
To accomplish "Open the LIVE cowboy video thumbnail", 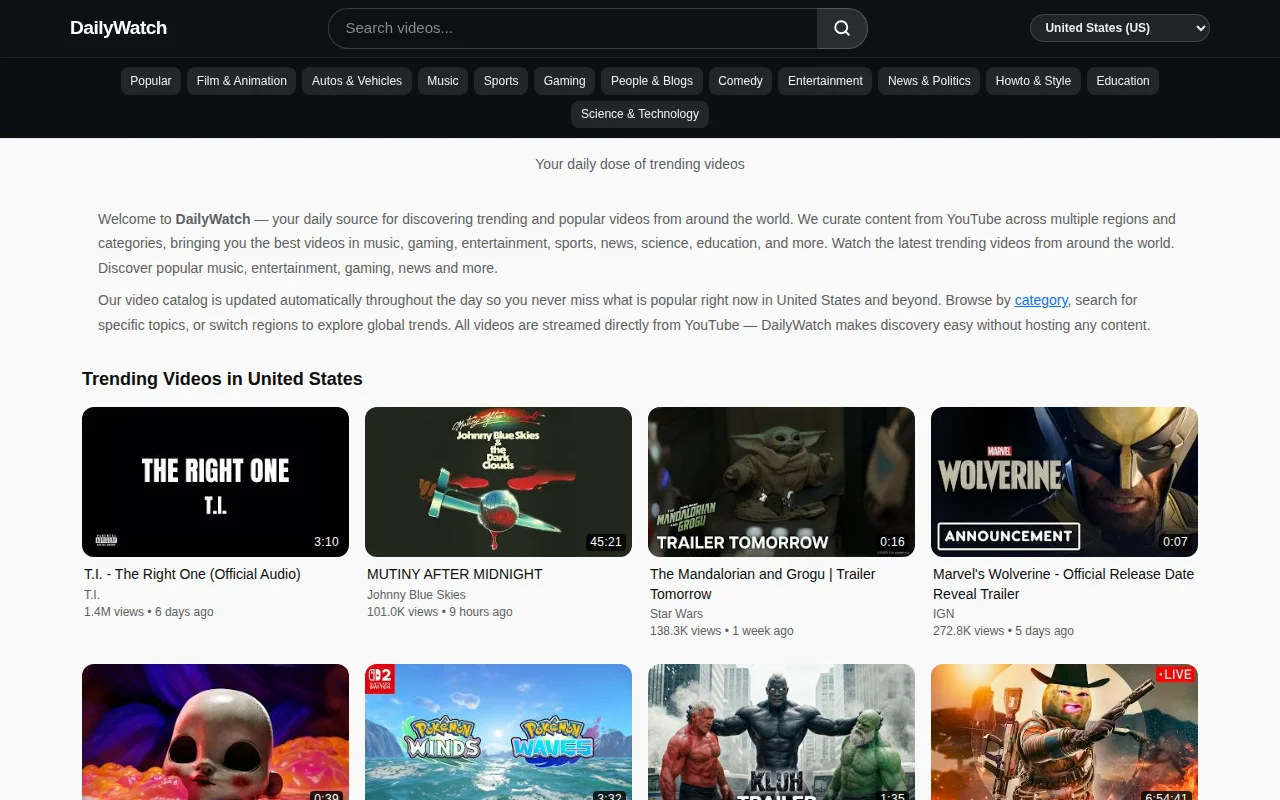I will [1064, 732].
